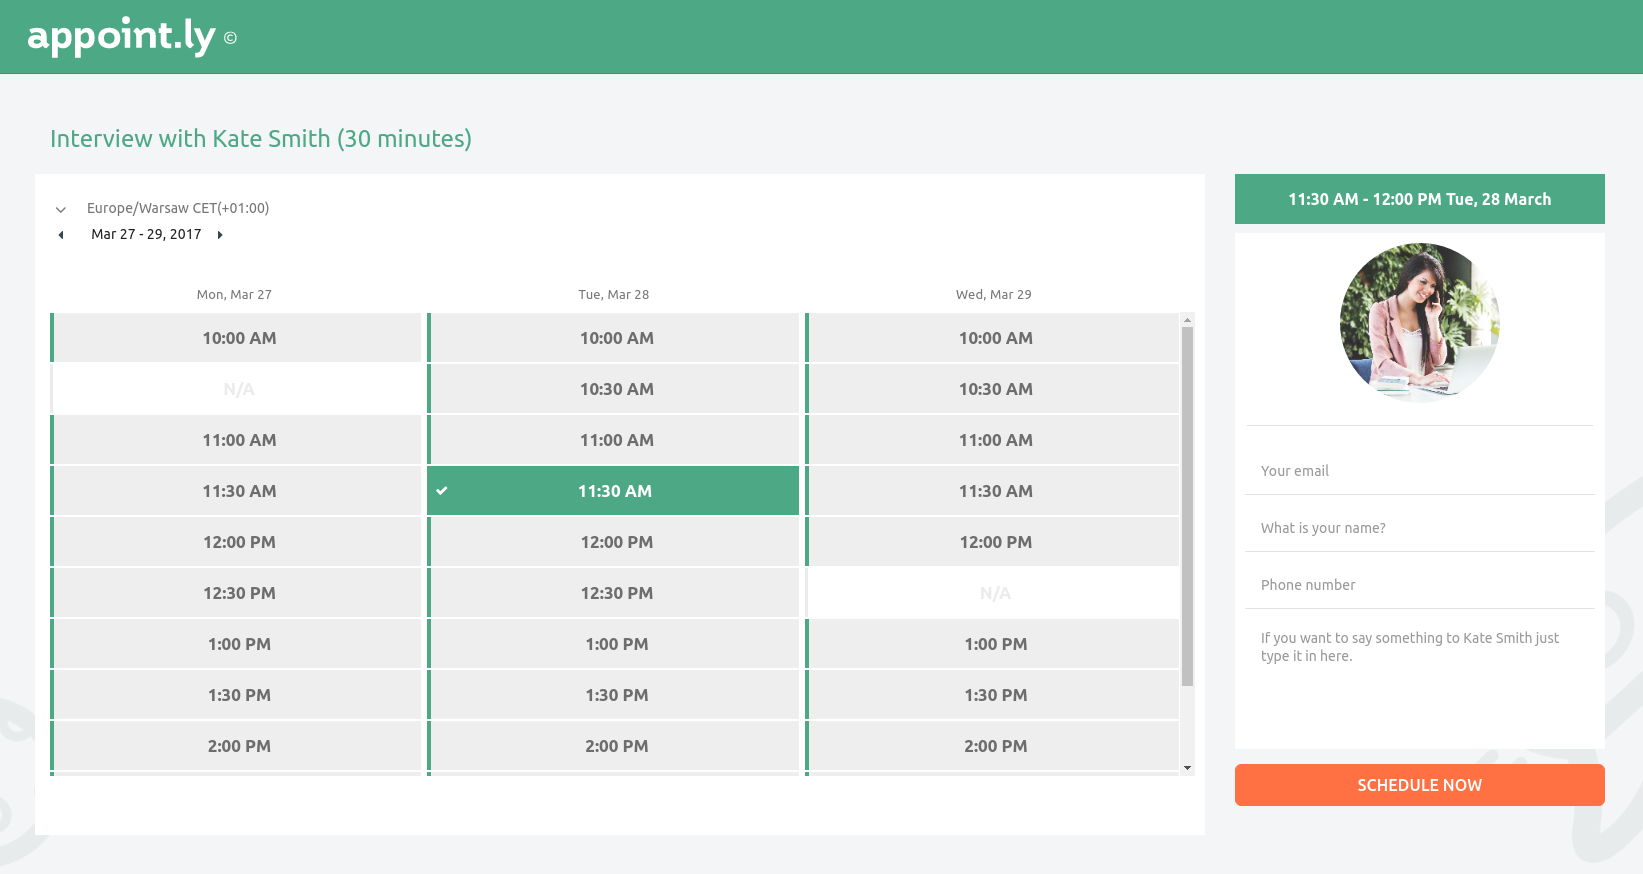The width and height of the screenshot is (1643, 874).
Task: Click the message to Kate Smith textarea
Action: point(1419,670)
